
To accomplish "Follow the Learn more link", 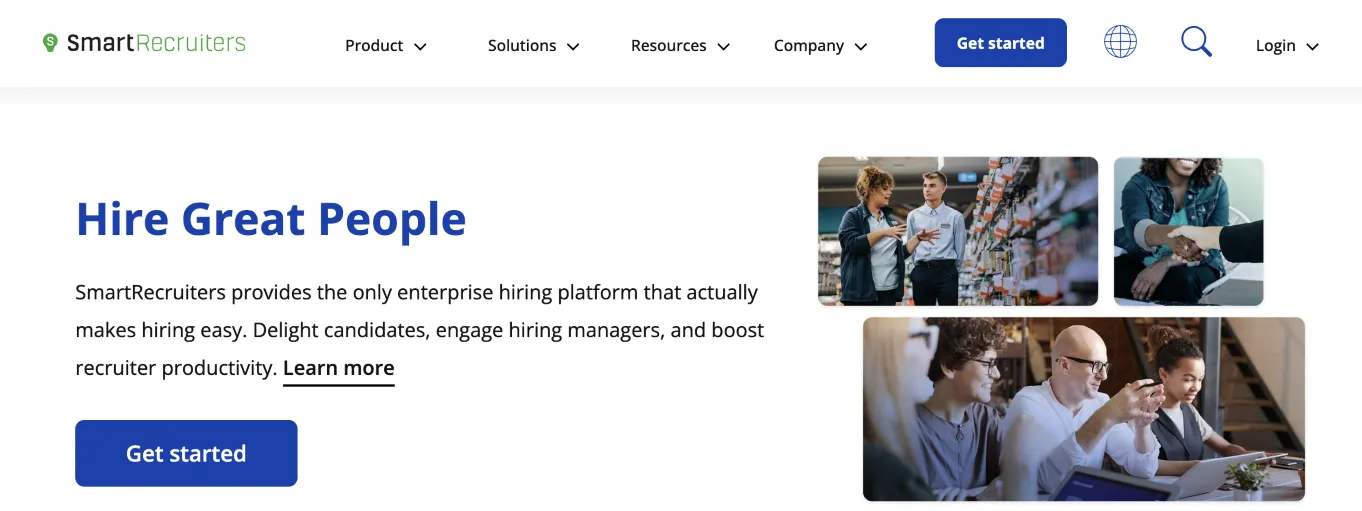I will [339, 368].
